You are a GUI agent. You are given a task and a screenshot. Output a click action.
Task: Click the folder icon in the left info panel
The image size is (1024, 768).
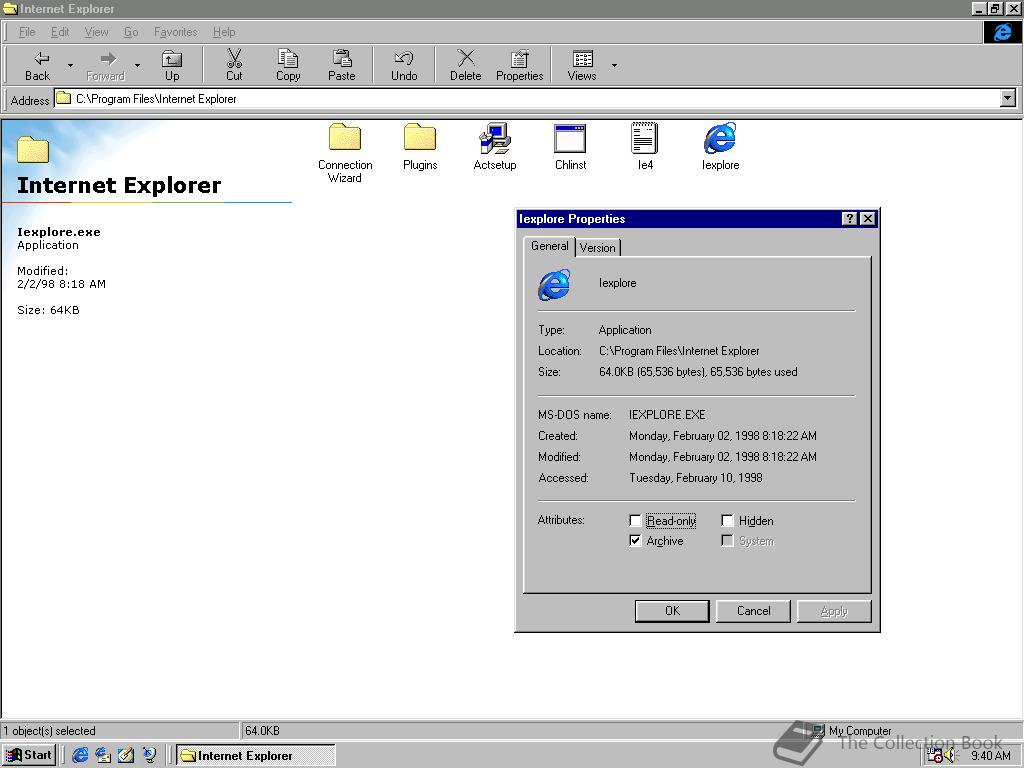coord(33,149)
